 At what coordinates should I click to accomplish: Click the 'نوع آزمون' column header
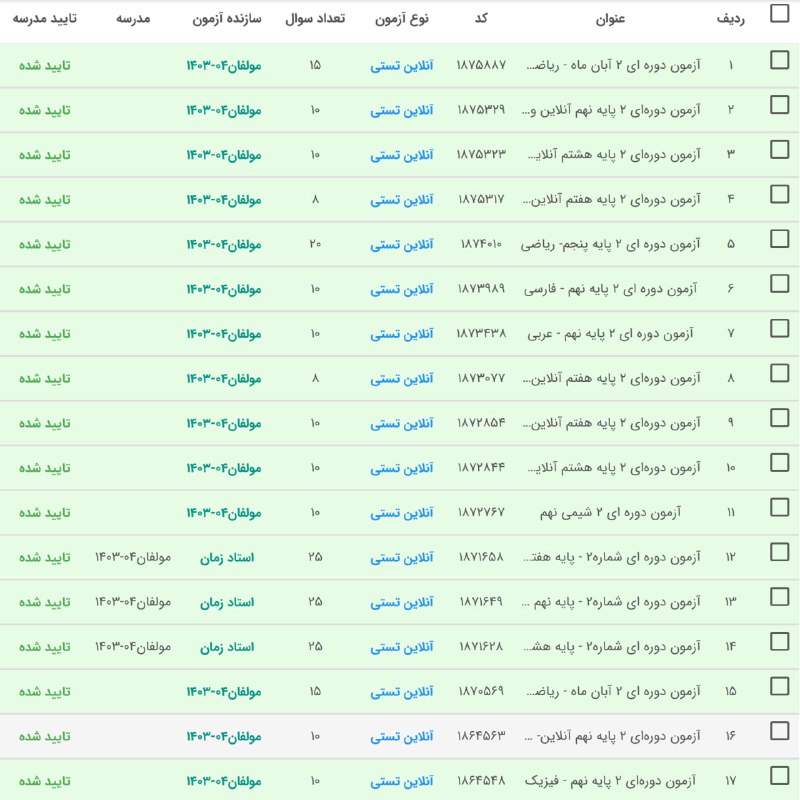[x=402, y=19]
